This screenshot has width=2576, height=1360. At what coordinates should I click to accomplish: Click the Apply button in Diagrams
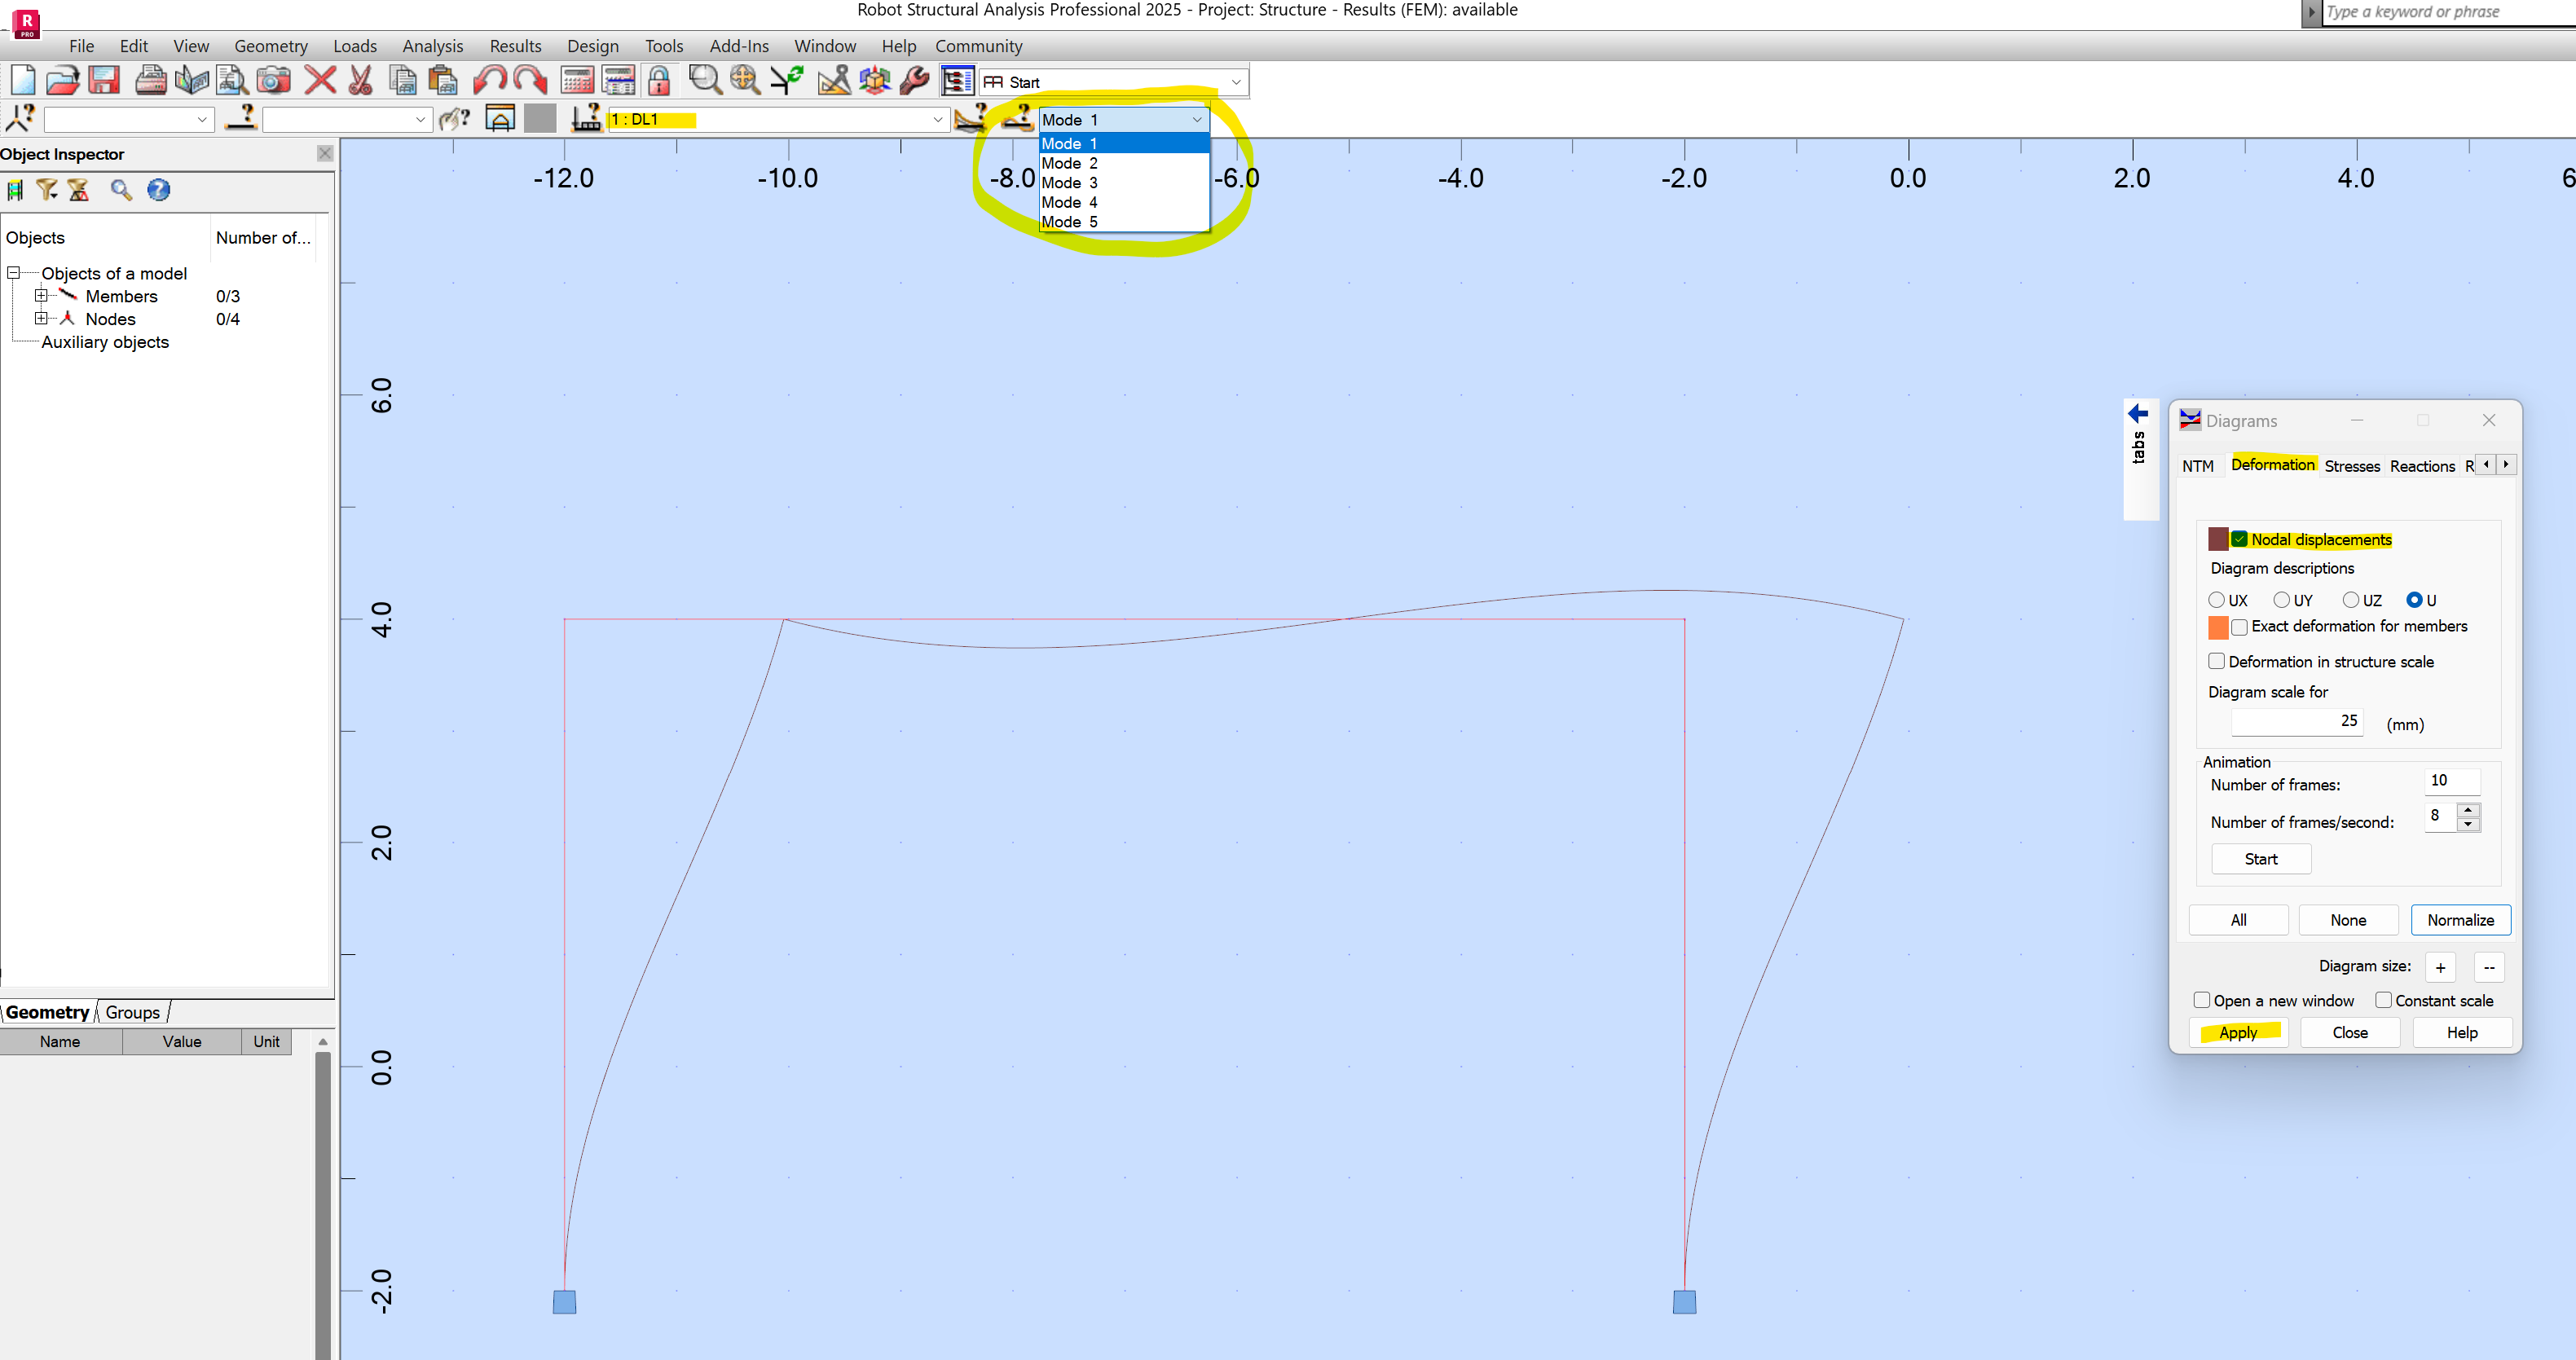2238,1032
